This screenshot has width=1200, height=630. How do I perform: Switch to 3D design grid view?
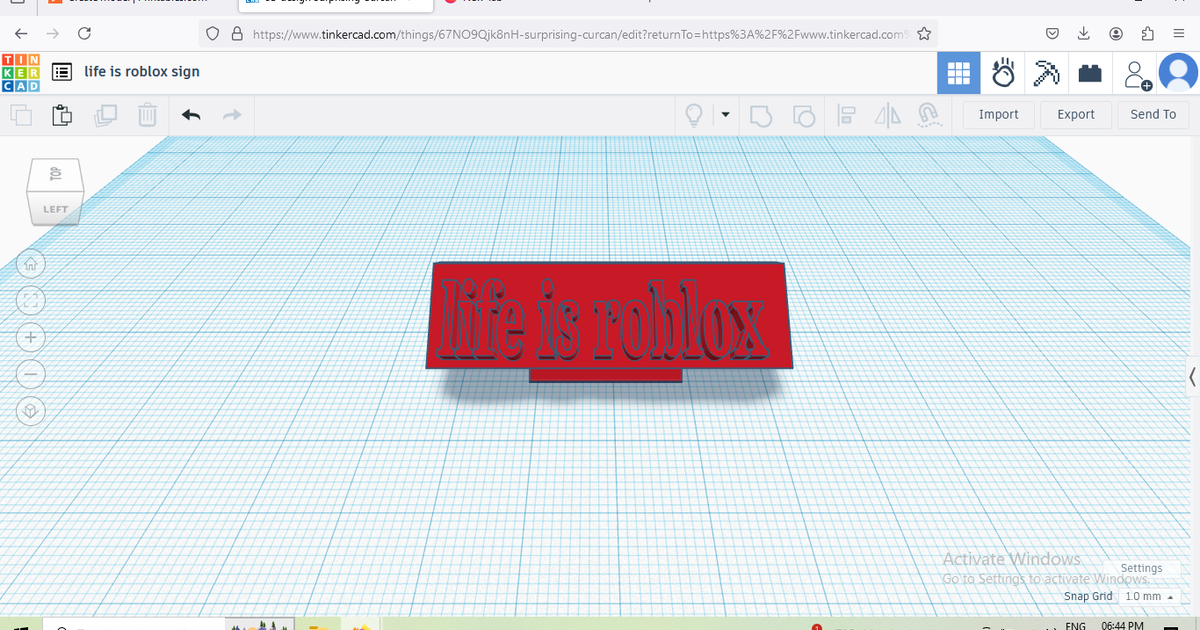coord(958,73)
